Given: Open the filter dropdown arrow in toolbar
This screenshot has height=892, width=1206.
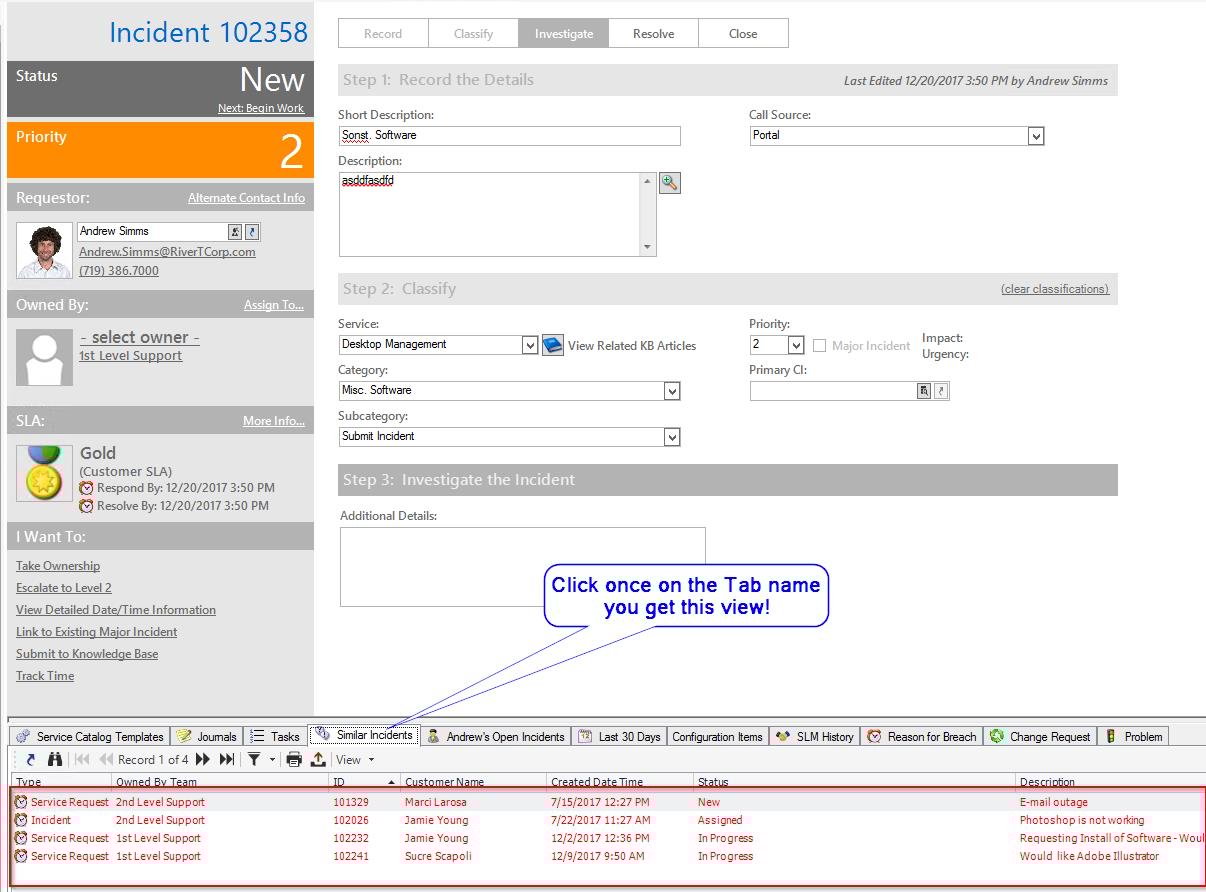Looking at the screenshot, I should click(272, 760).
